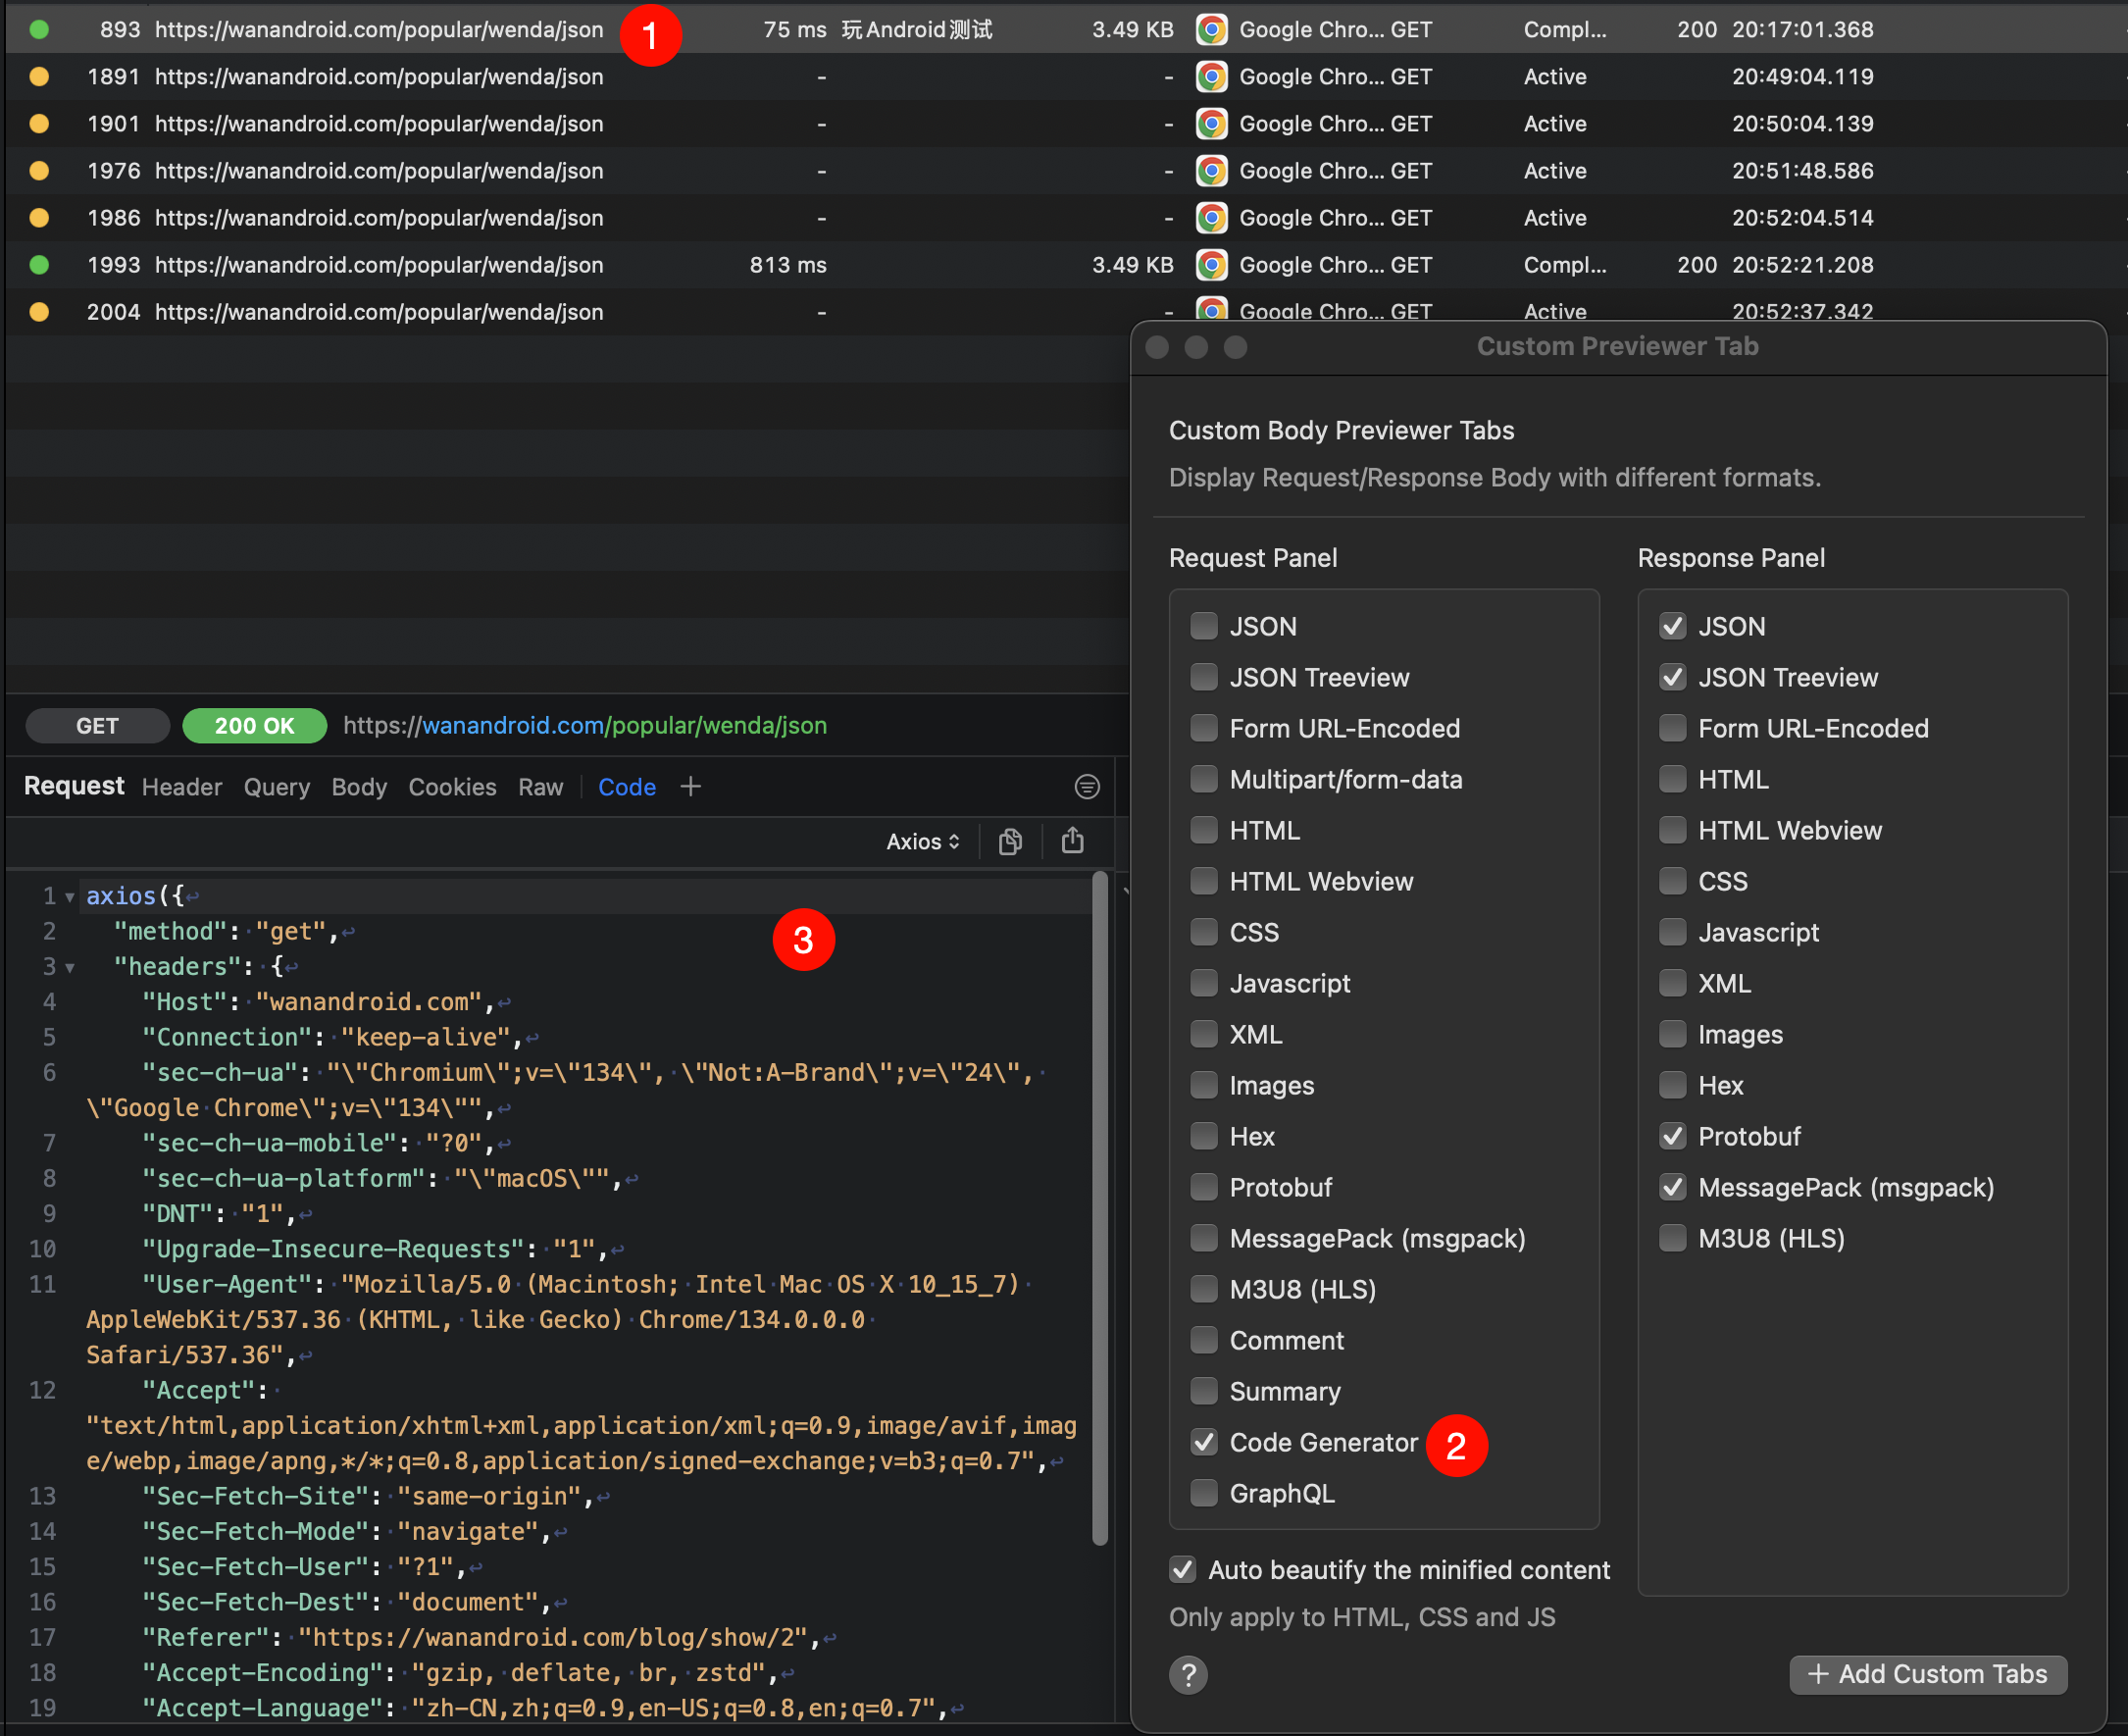Click the question mark help button
The image size is (2128, 1736).
point(1188,1674)
